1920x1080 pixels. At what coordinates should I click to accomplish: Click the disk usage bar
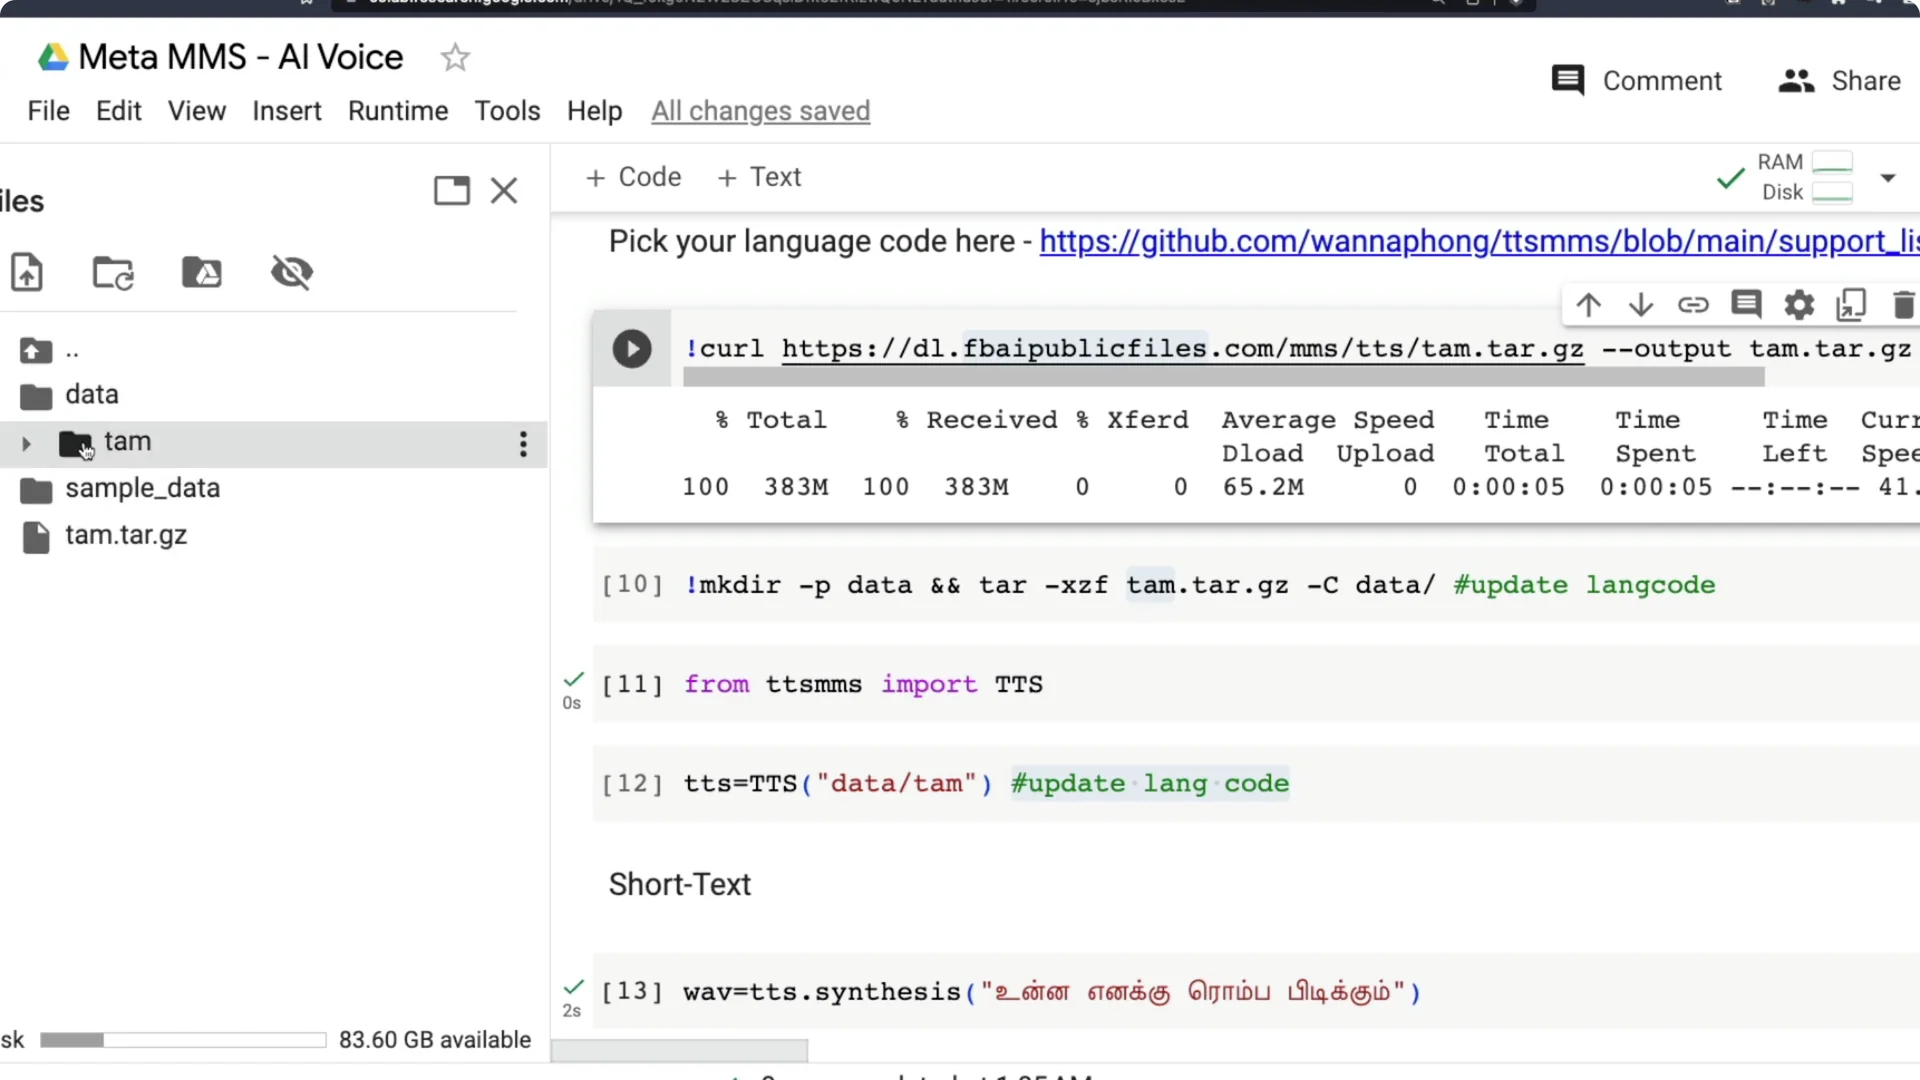(x=181, y=1040)
